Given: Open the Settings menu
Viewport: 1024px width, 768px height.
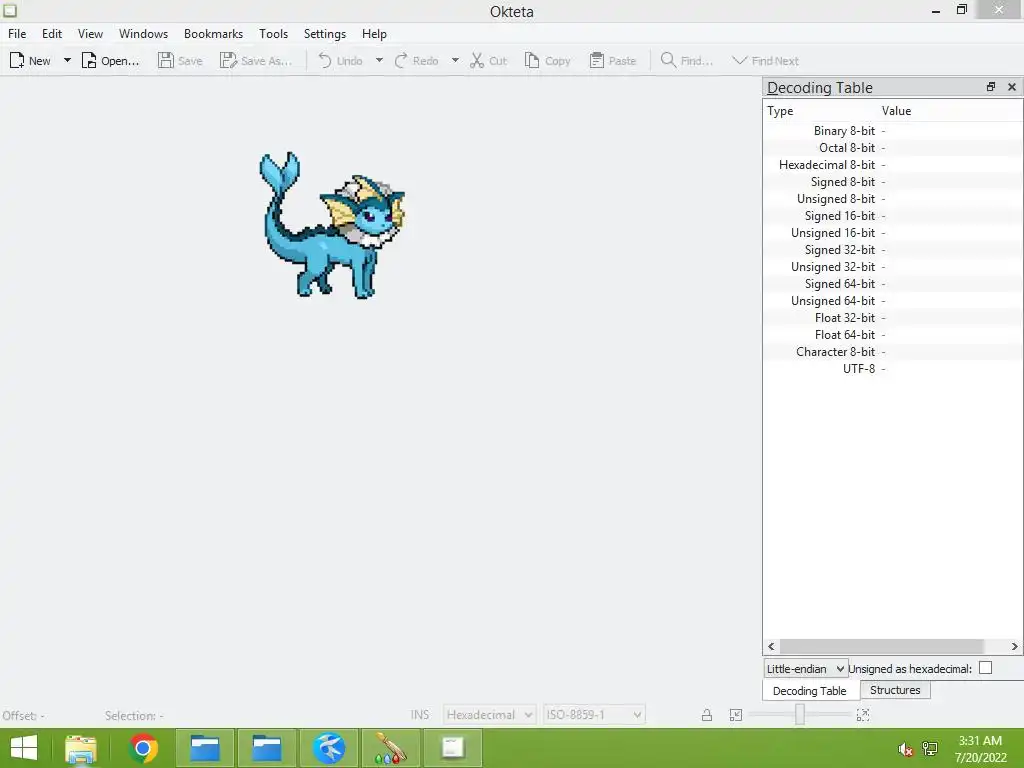Looking at the screenshot, I should pos(325,34).
